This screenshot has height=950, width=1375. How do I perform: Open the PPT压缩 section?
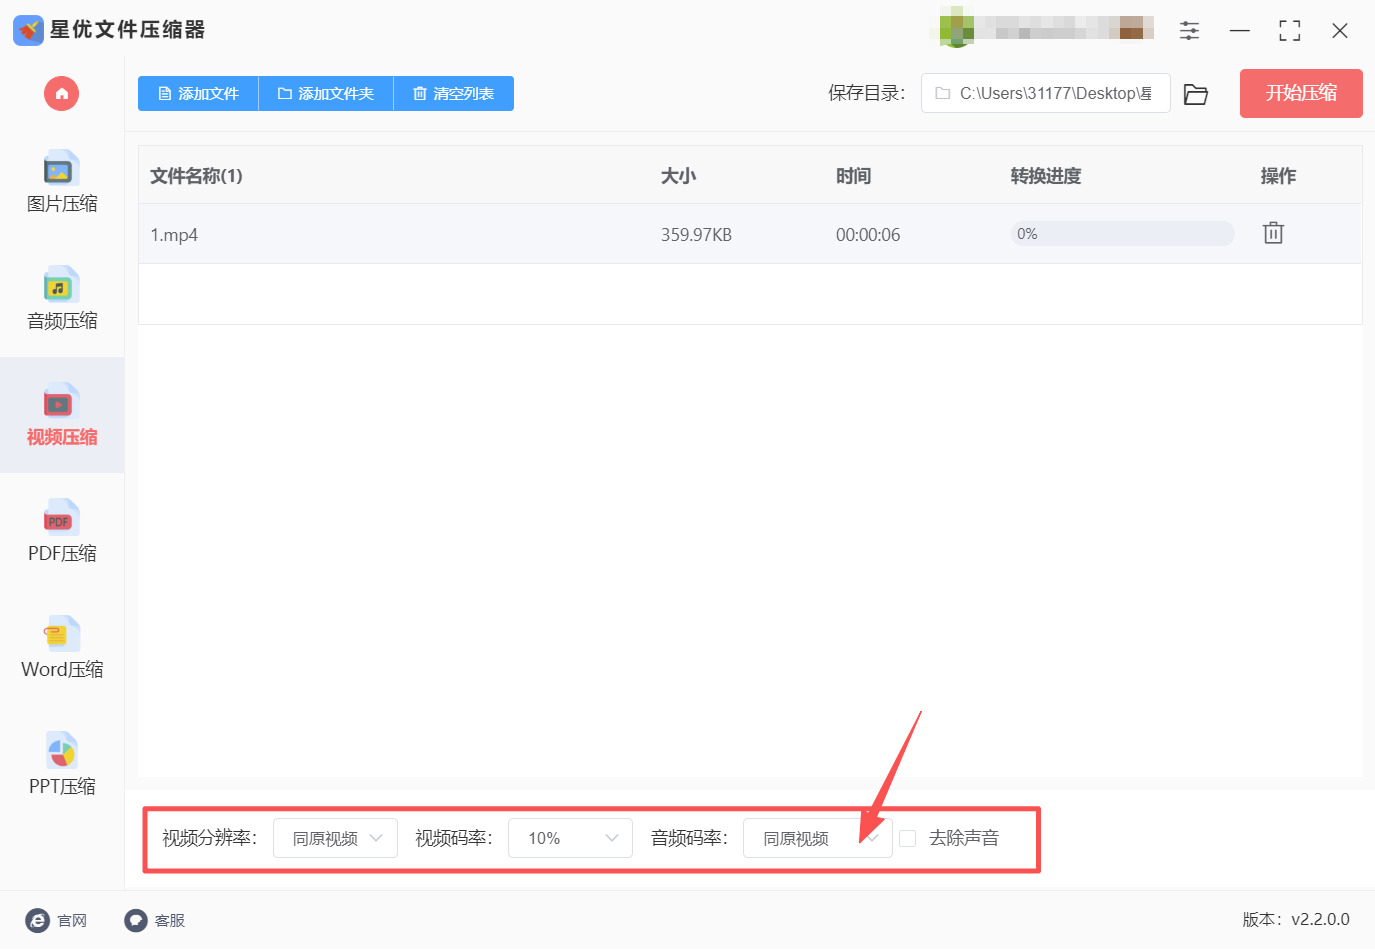(62, 765)
